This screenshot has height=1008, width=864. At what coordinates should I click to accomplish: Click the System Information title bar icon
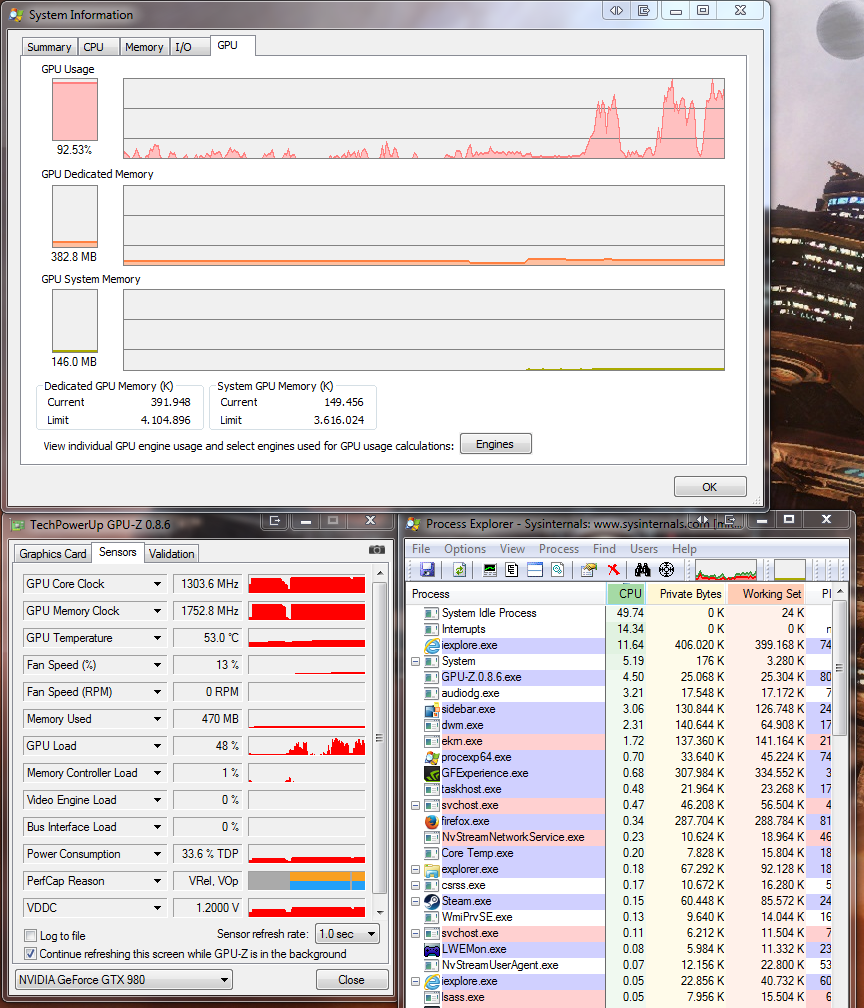(x=17, y=15)
